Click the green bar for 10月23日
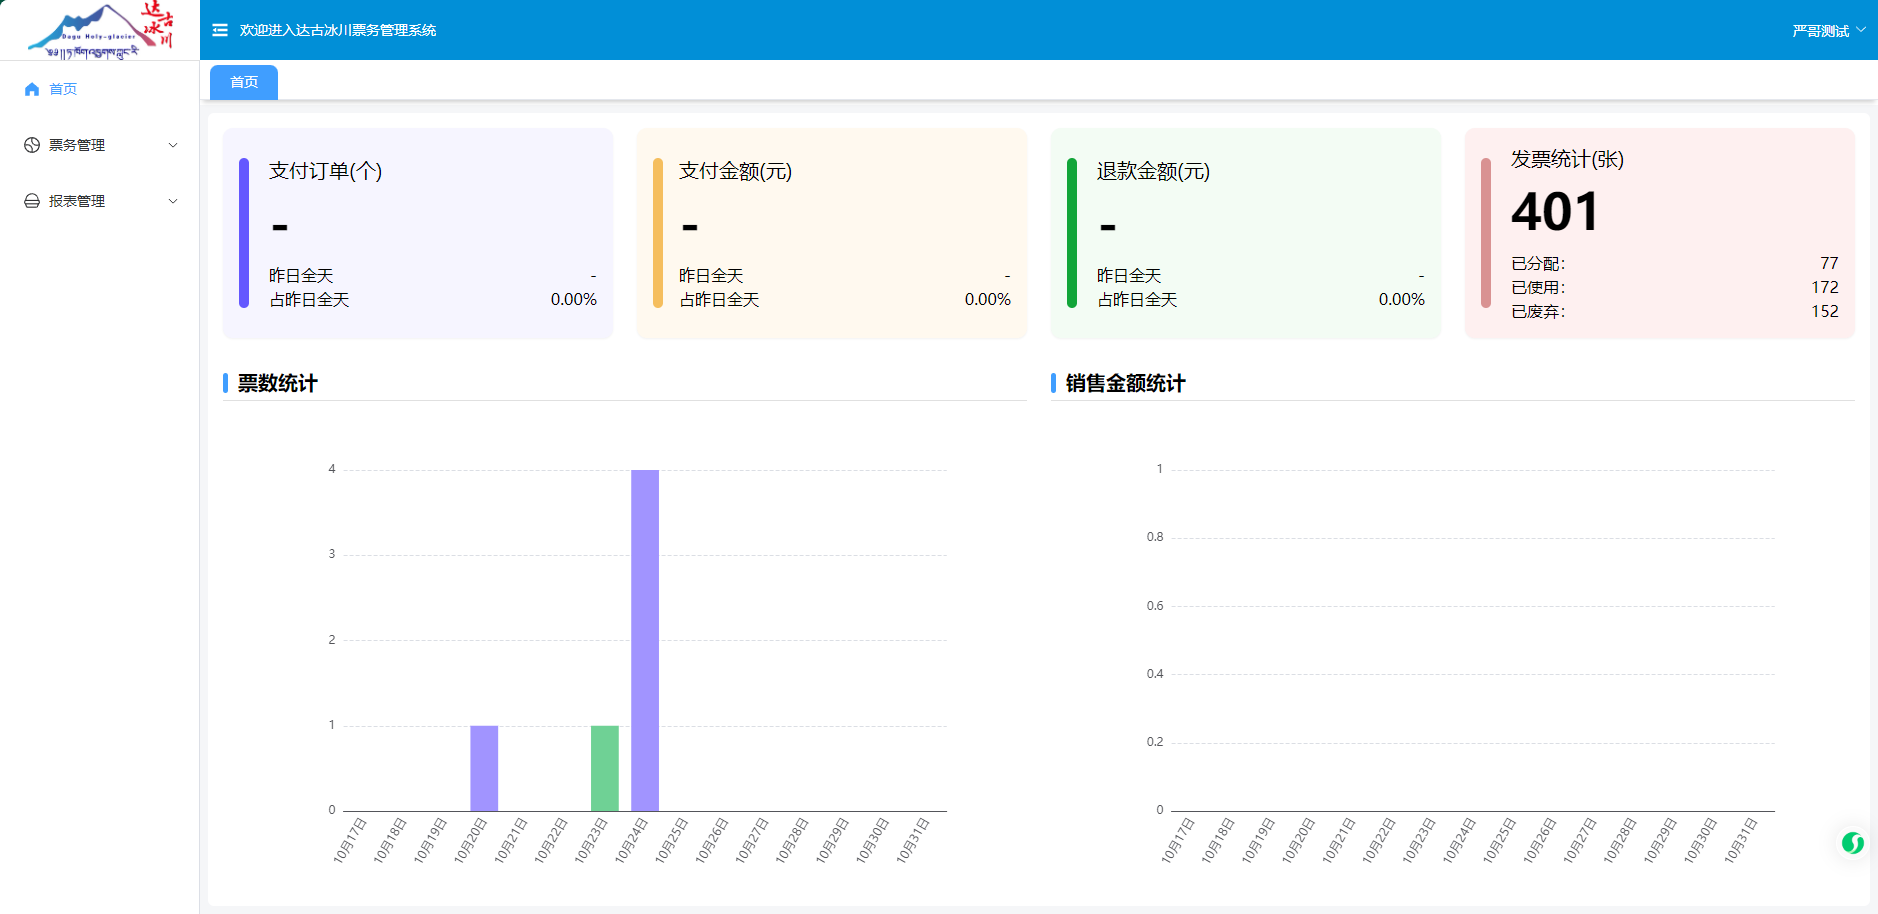 [604, 768]
